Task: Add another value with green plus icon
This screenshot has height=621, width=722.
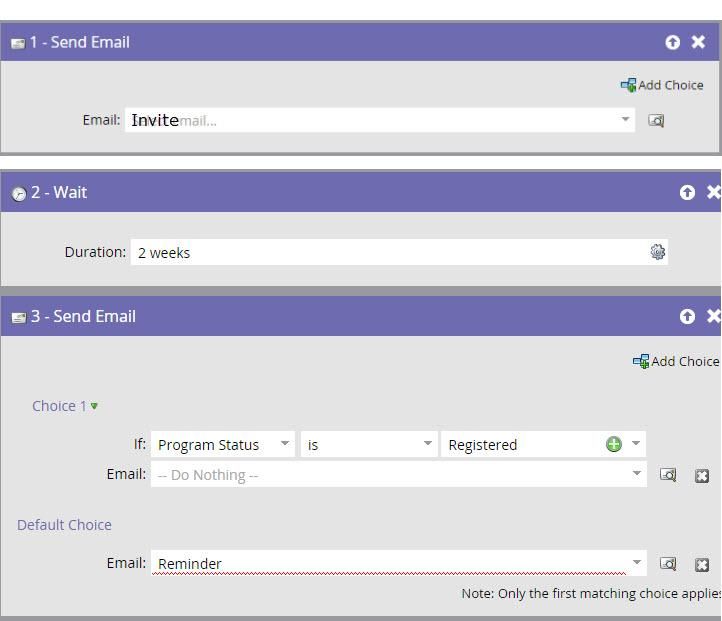Action: pyautogui.click(x=613, y=444)
